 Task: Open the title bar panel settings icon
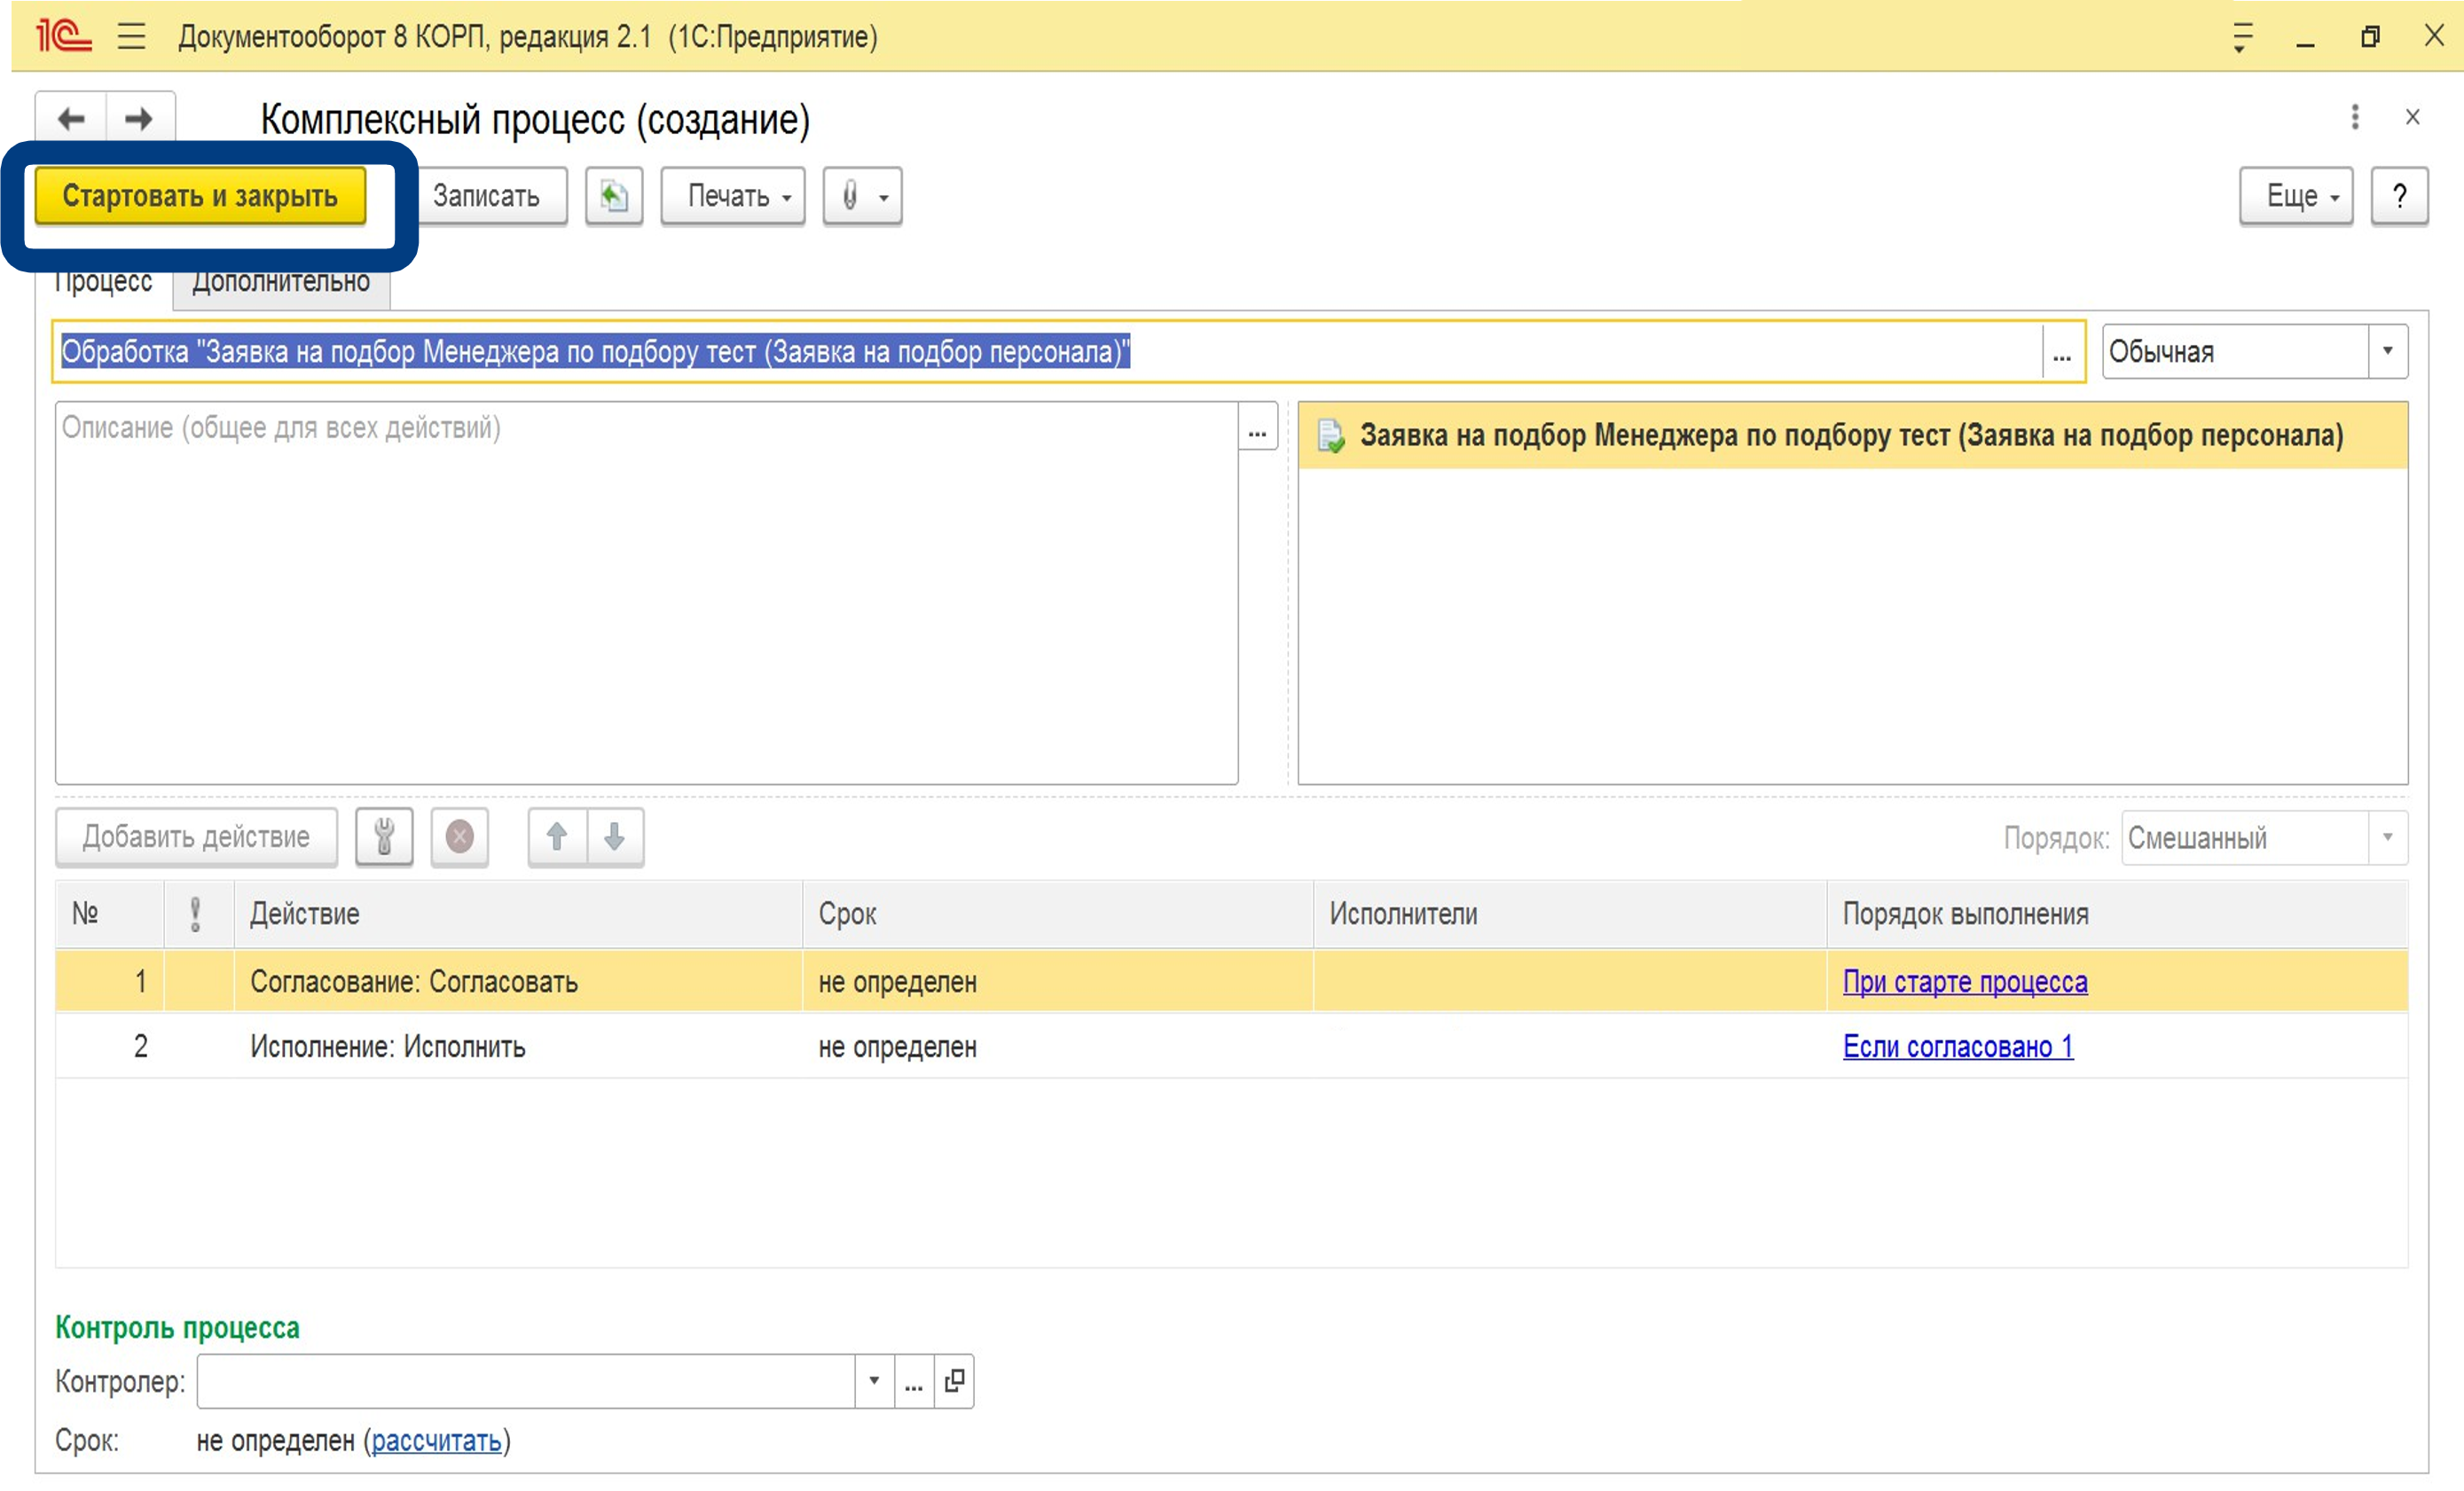2242,37
